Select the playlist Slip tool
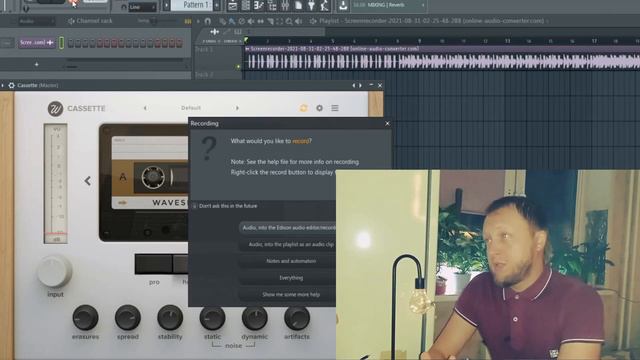The image size is (640, 360). click(x=260, y=21)
